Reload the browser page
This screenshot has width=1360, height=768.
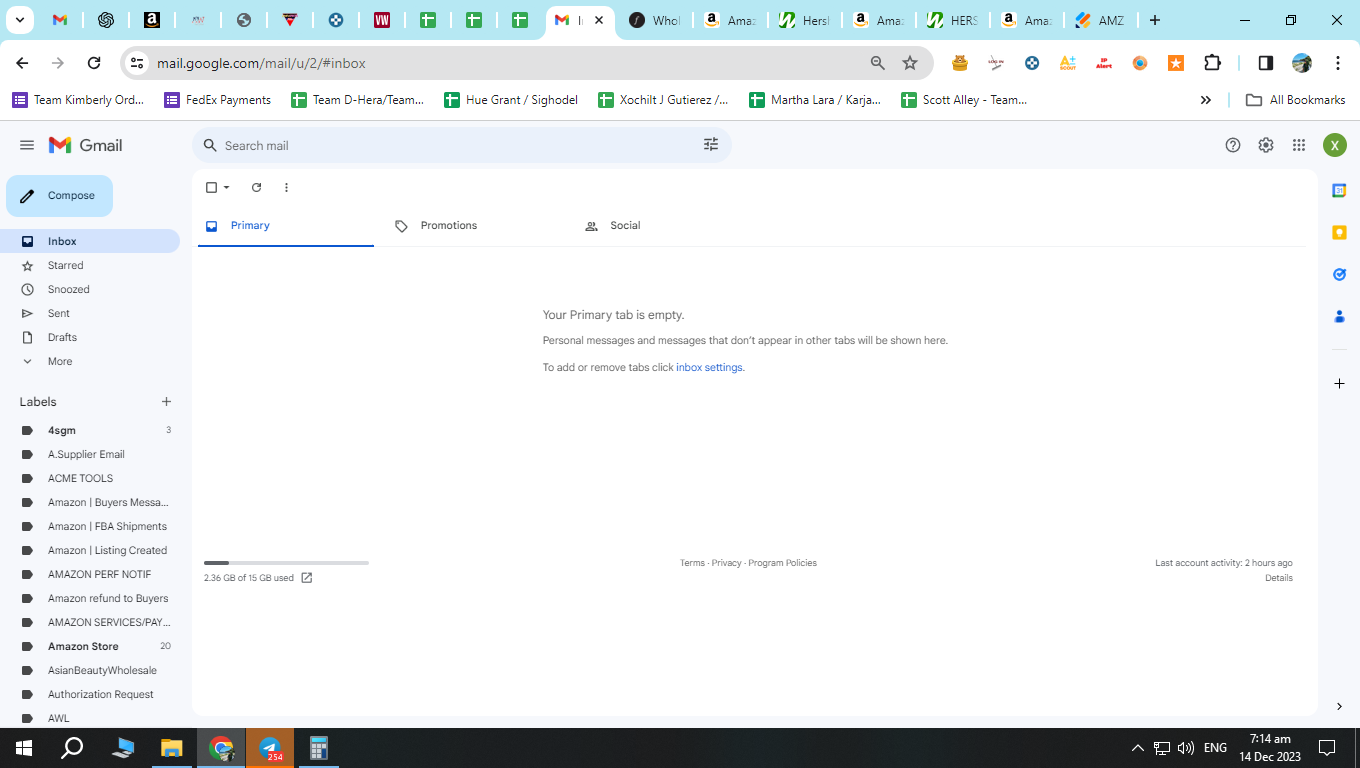click(94, 63)
